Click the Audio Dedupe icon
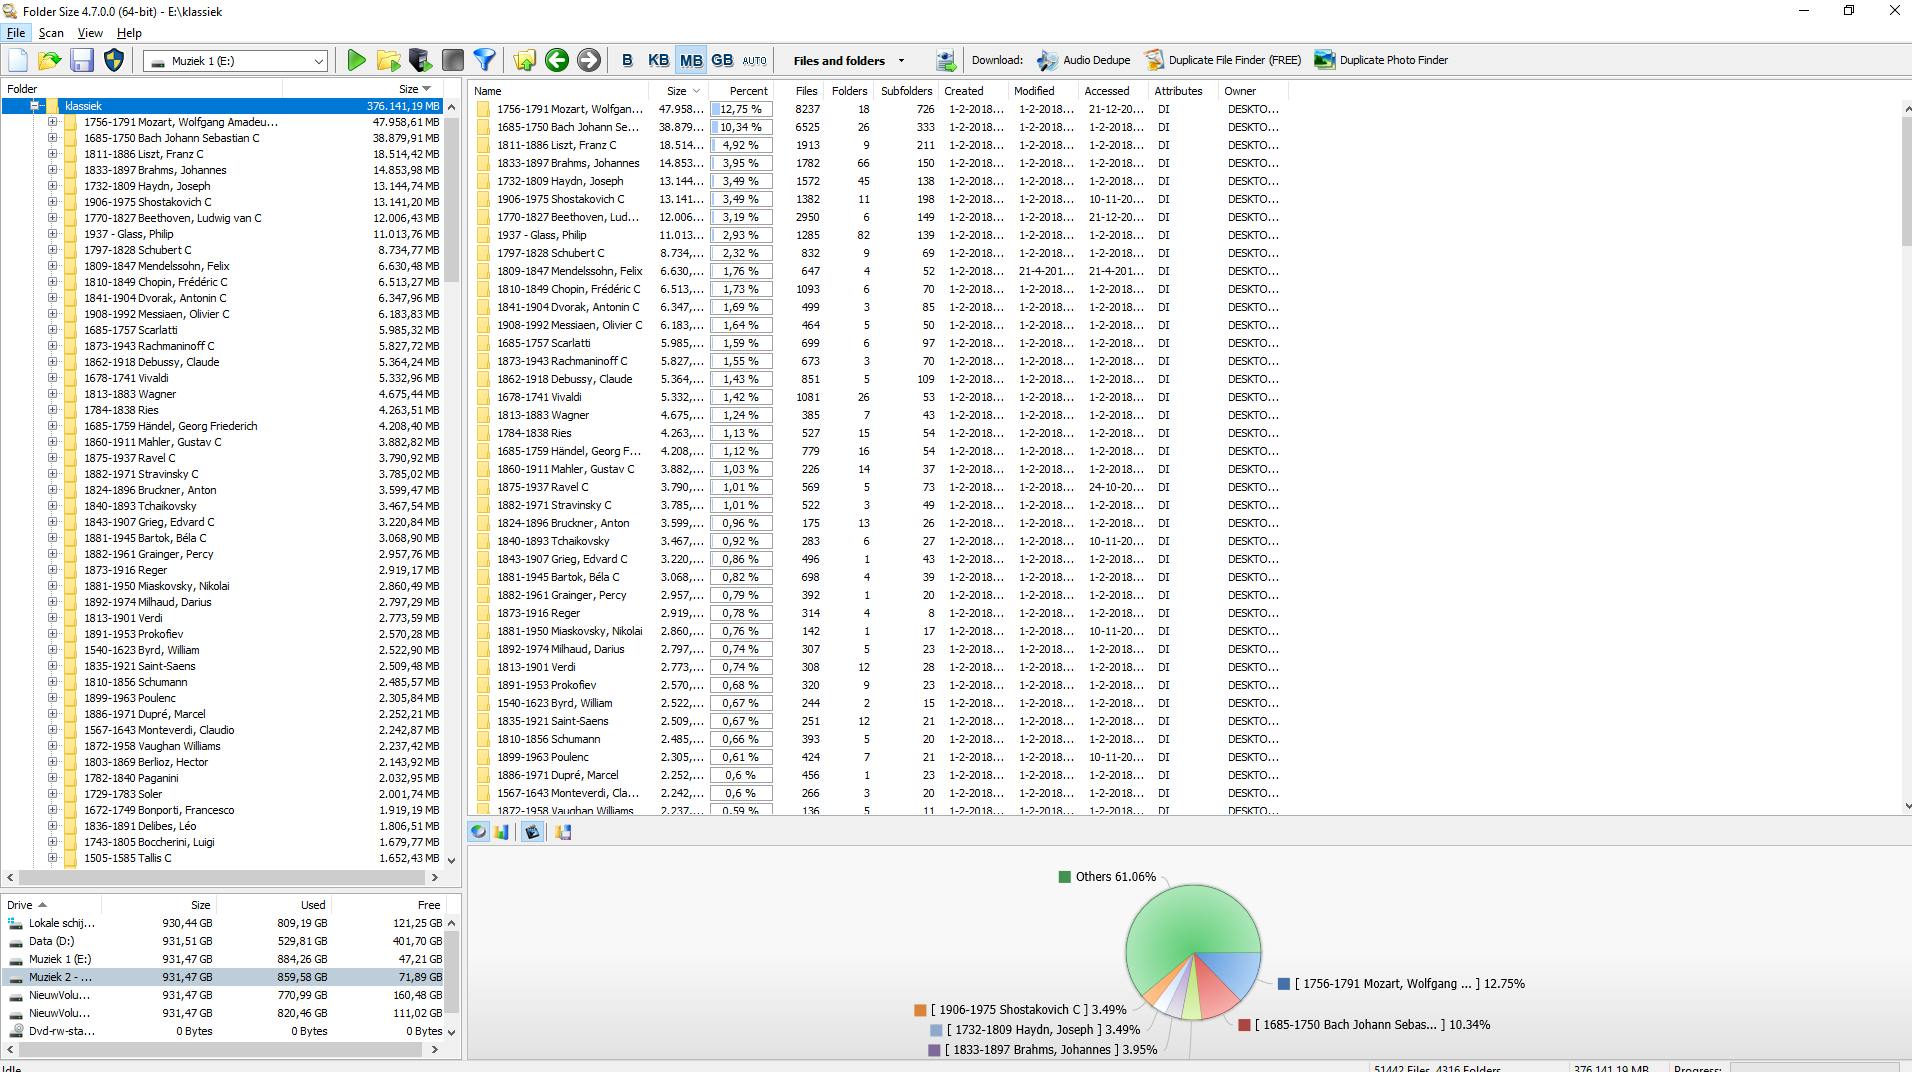Screen dimensions: 1912x1072 (x=1047, y=60)
